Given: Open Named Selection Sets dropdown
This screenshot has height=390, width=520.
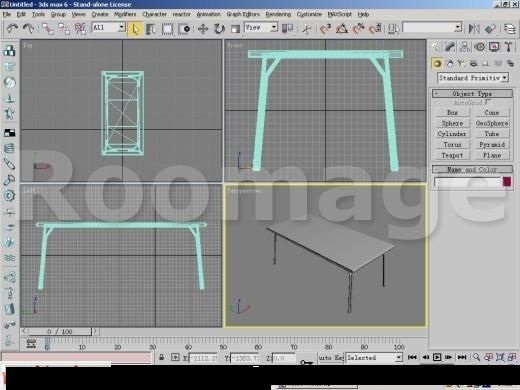Looking at the screenshot, I should (432, 27).
